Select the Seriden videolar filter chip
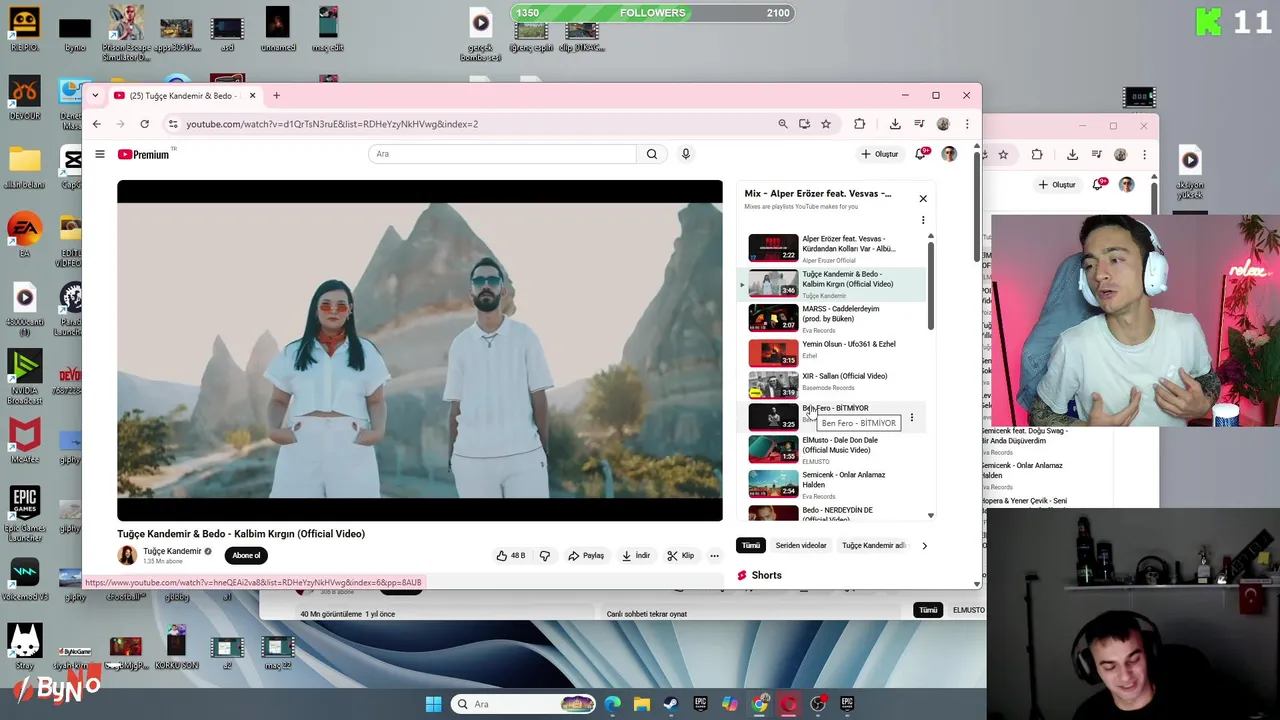1280x720 pixels. 801,545
